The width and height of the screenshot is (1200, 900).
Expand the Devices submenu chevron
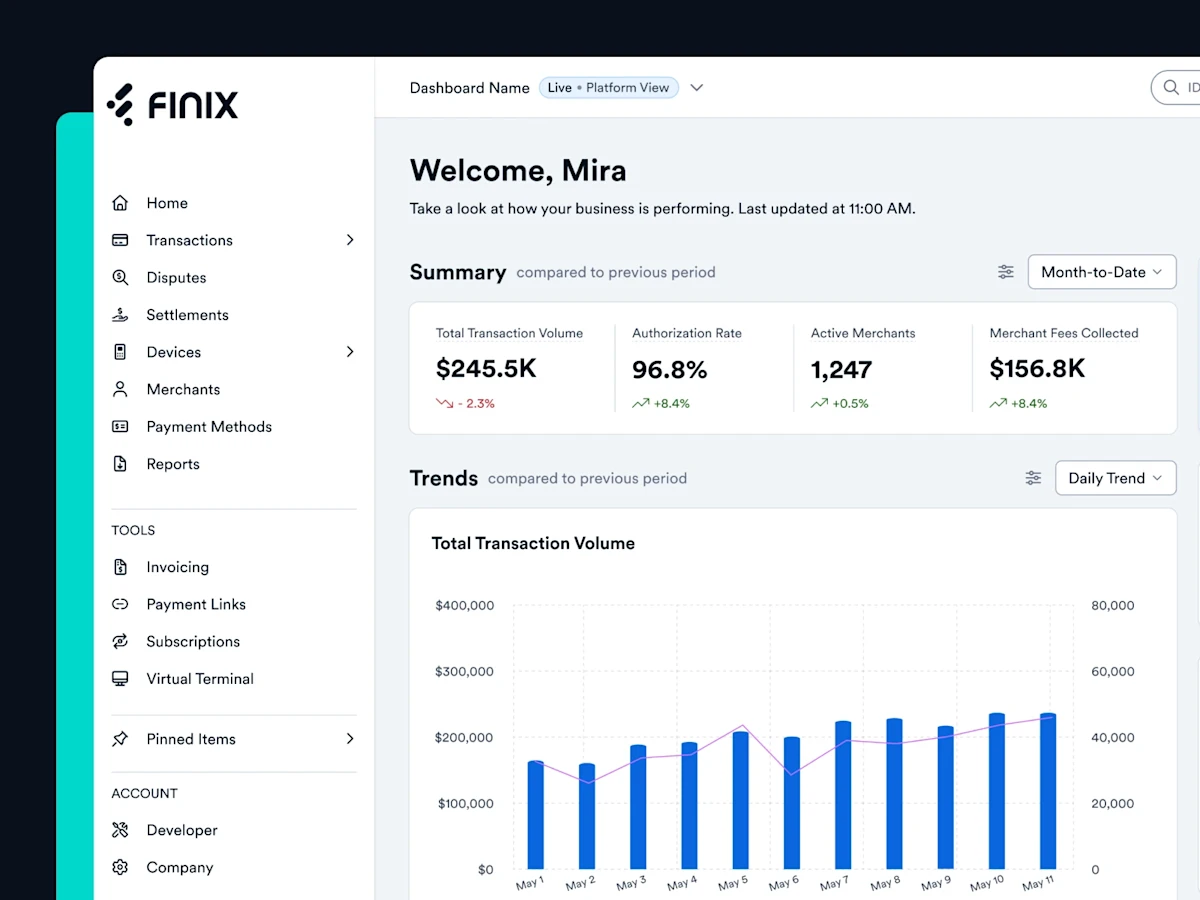point(350,352)
